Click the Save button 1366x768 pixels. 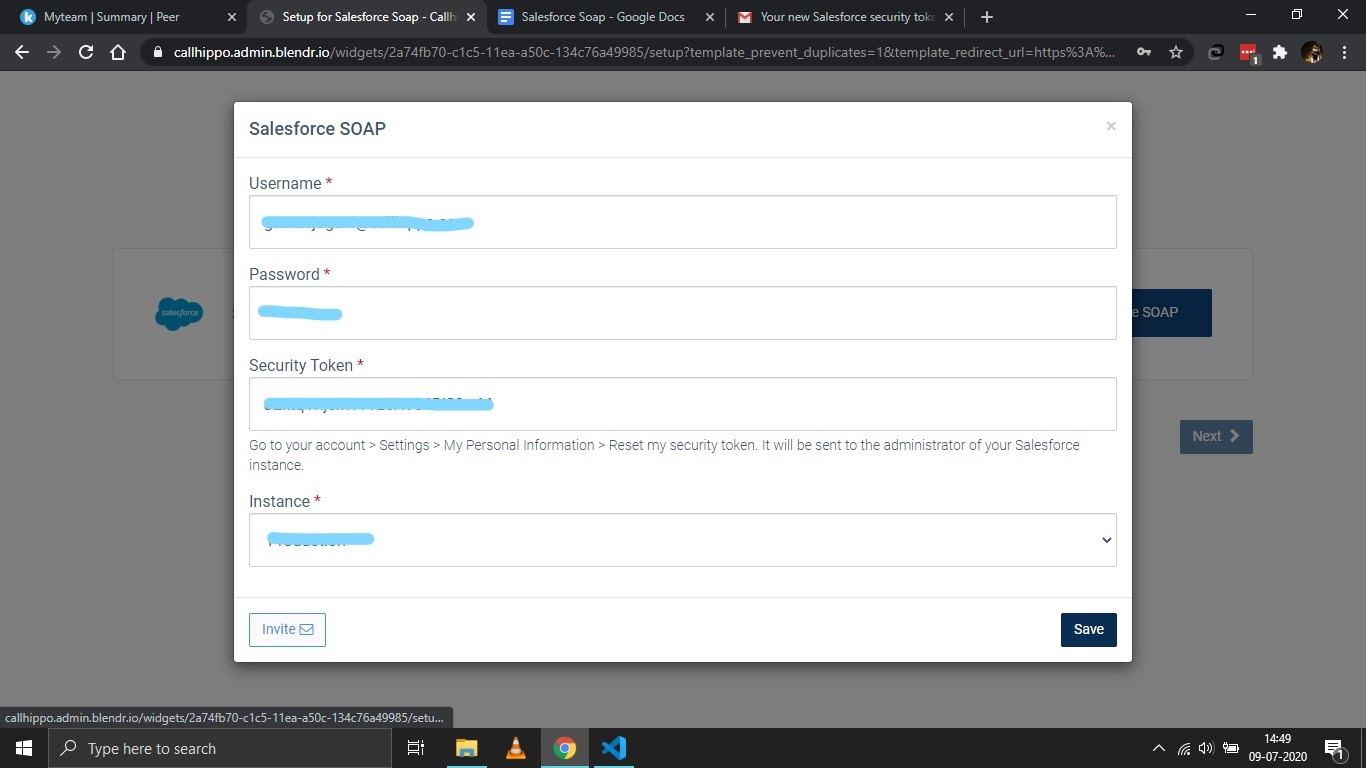[x=1088, y=629]
